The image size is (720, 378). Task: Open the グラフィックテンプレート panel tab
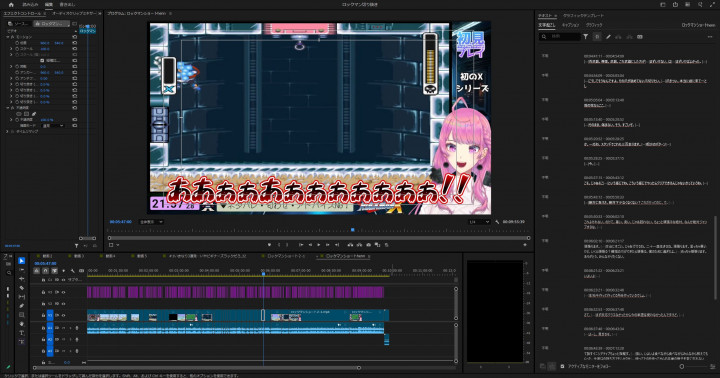point(584,16)
